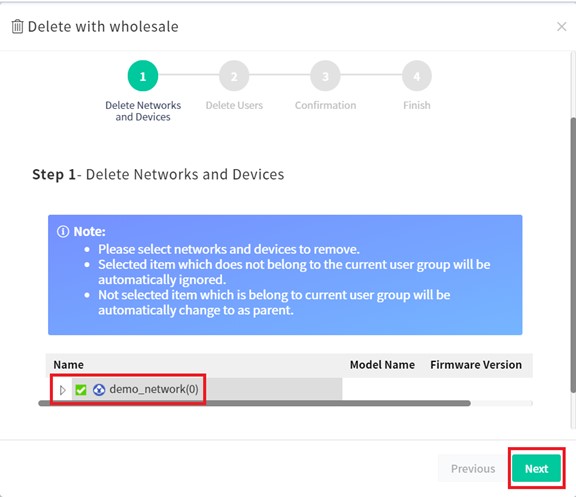Click the network icon beside demo_network(0)

click(x=99, y=389)
